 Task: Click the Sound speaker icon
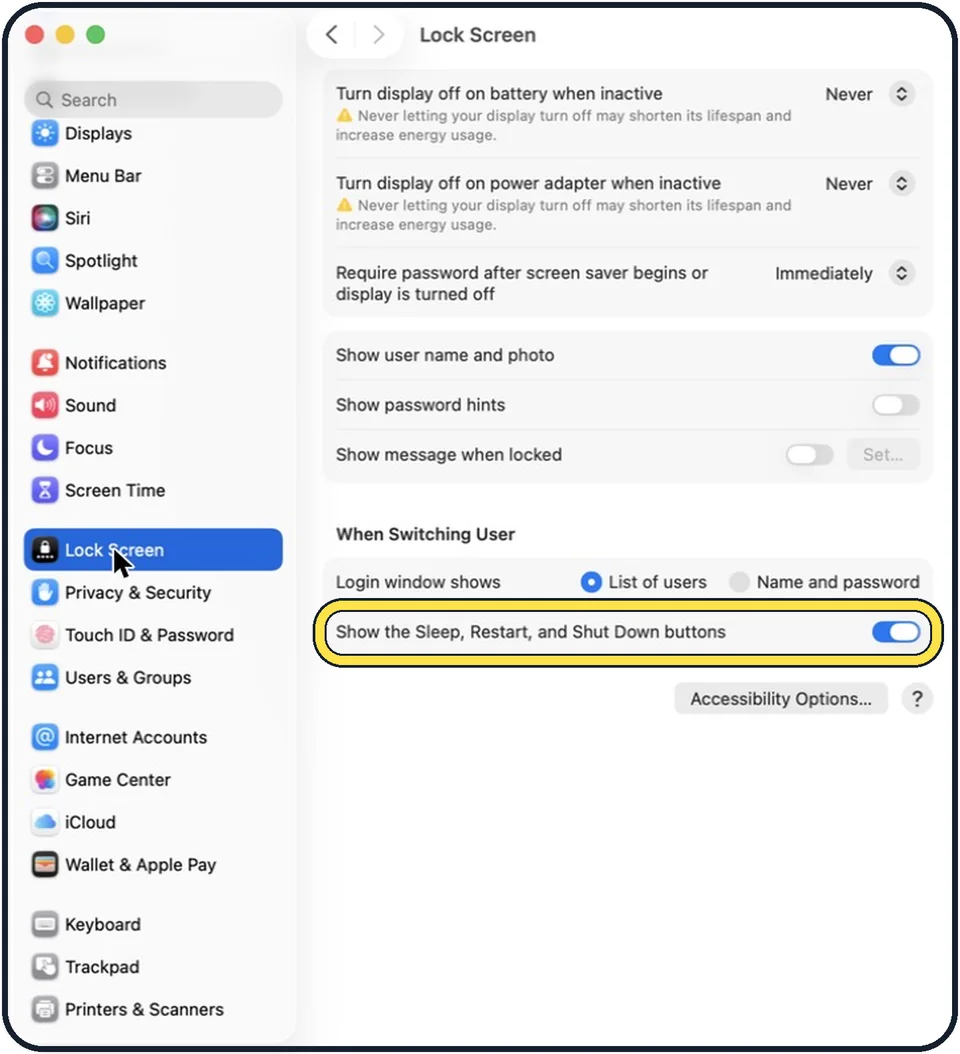[x=45, y=405]
